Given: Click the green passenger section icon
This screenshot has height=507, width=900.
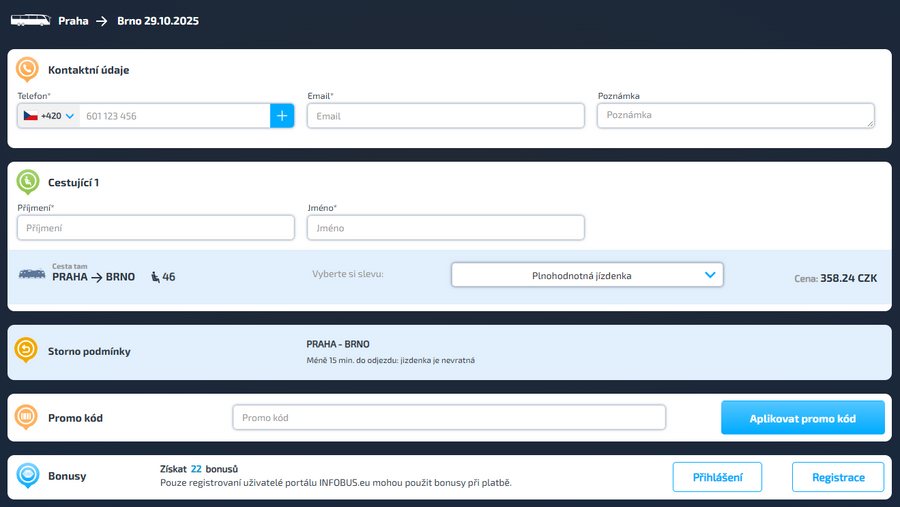Looking at the screenshot, I should 27,182.
